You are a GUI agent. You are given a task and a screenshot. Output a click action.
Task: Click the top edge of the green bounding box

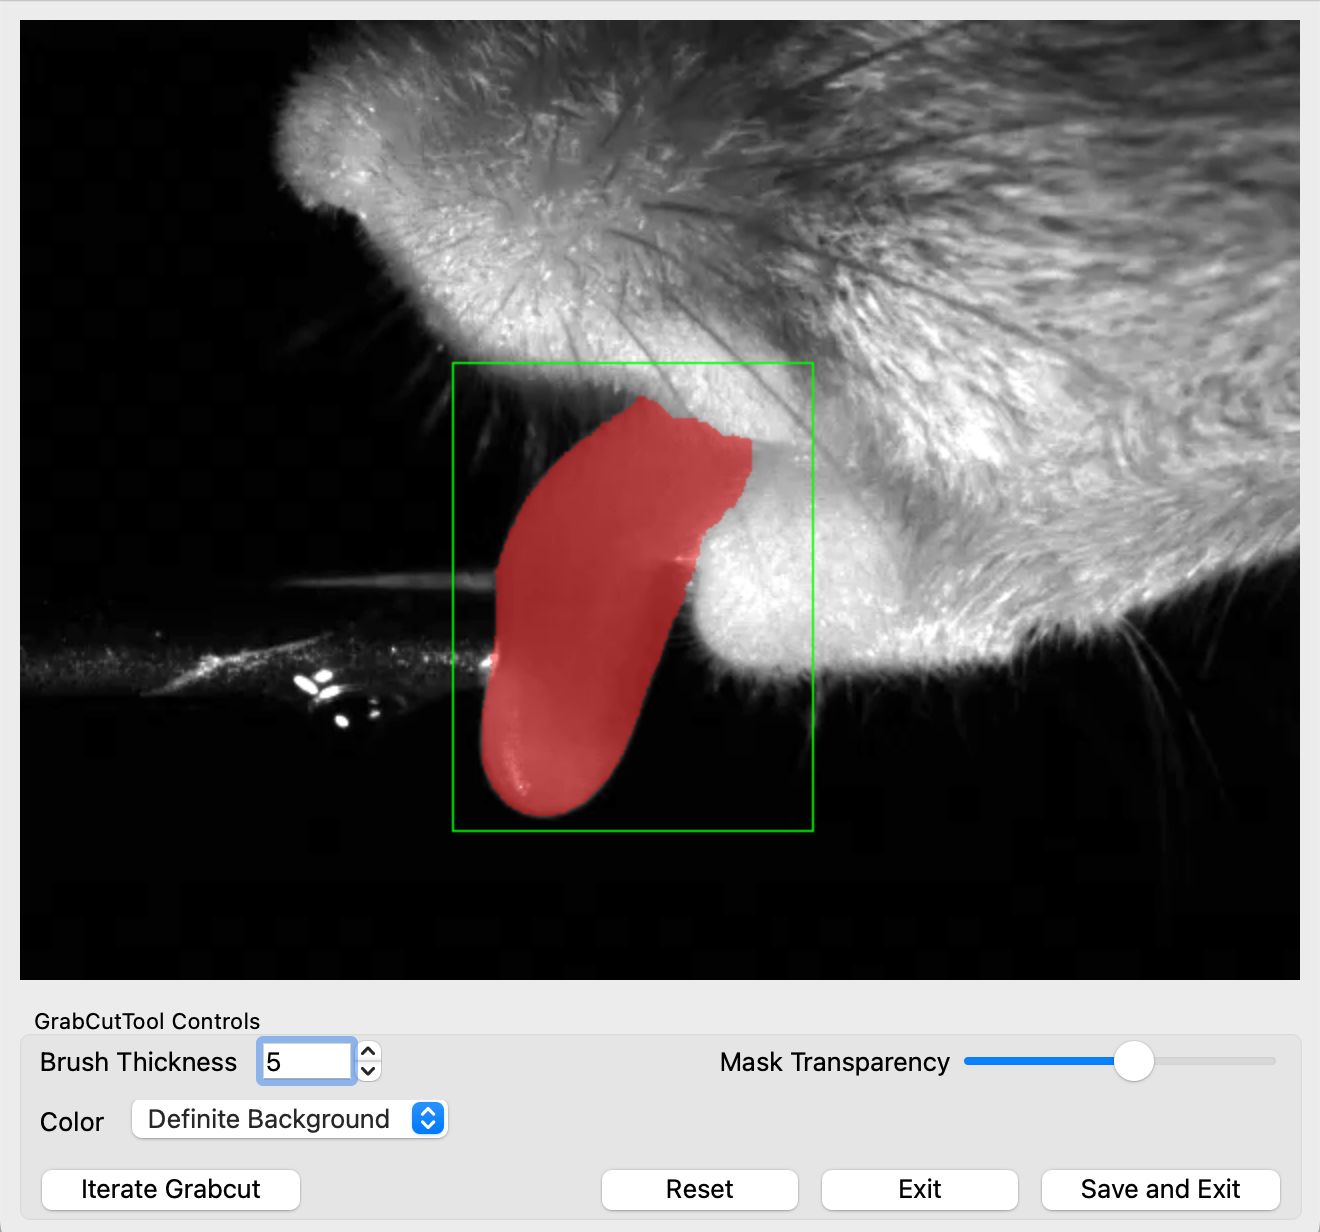[632, 363]
